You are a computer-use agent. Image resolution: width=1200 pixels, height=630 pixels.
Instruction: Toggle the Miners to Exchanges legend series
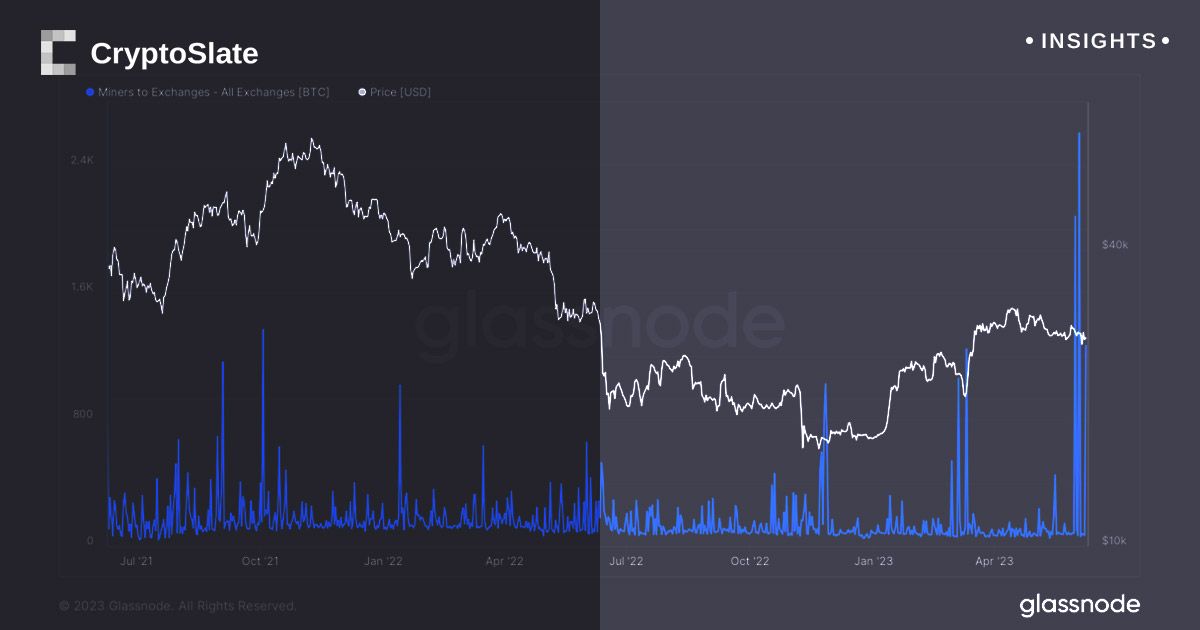[x=213, y=92]
